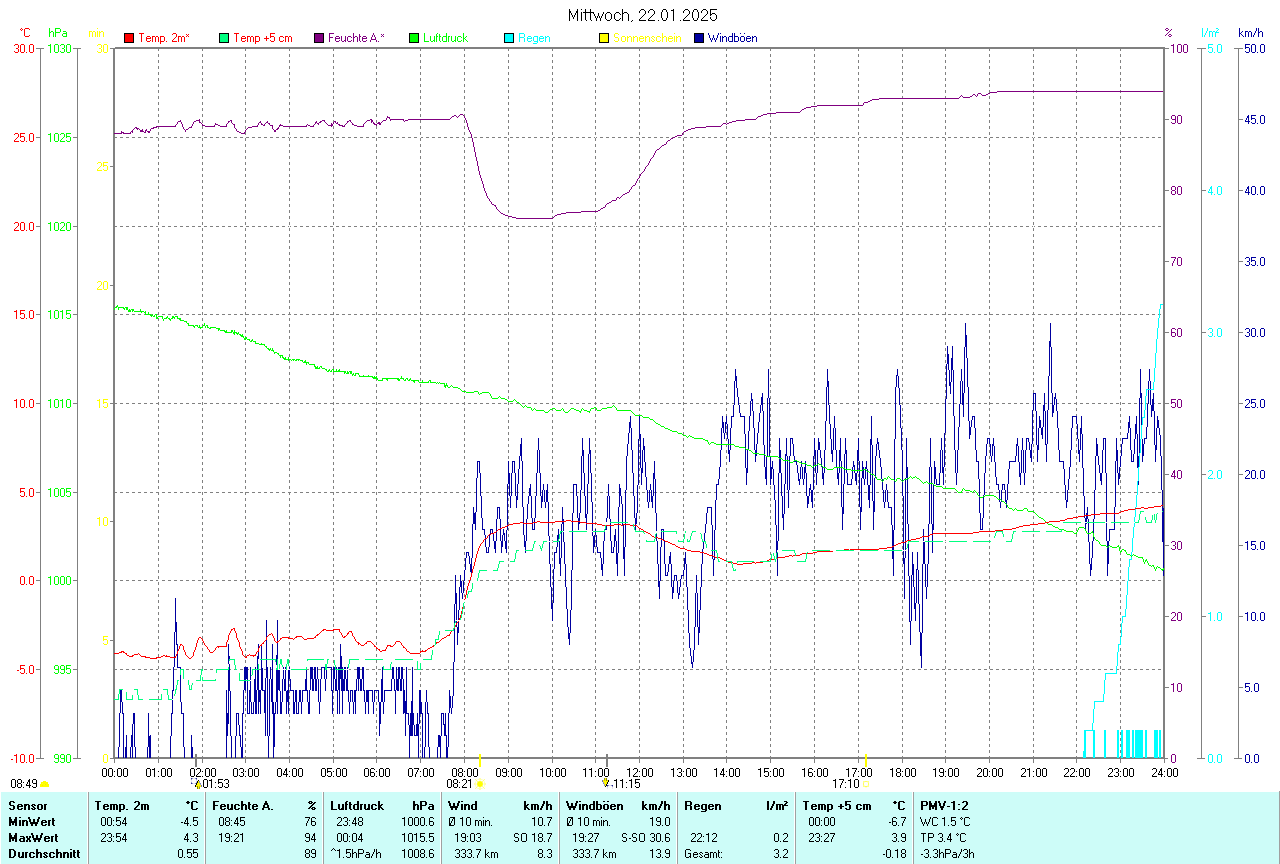Click the '18:00' time axis label
This screenshot has width=1280, height=864.
click(902, 772)
